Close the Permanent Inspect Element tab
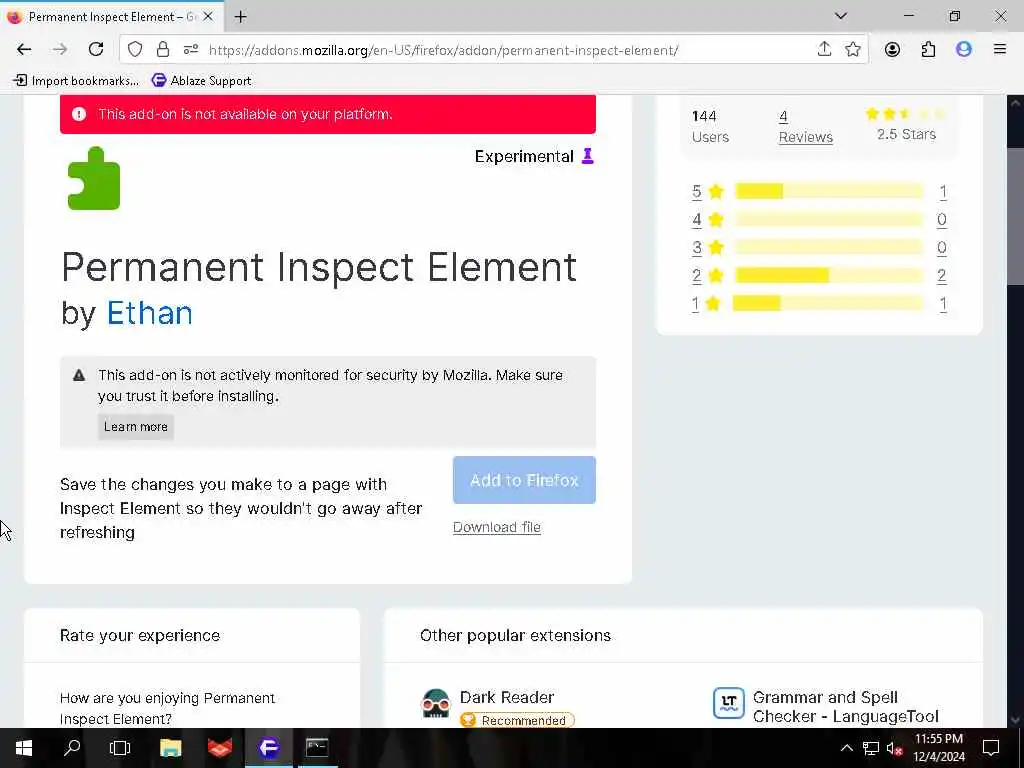This screenshot has height=768, width=1024. (x=208, y=16)
